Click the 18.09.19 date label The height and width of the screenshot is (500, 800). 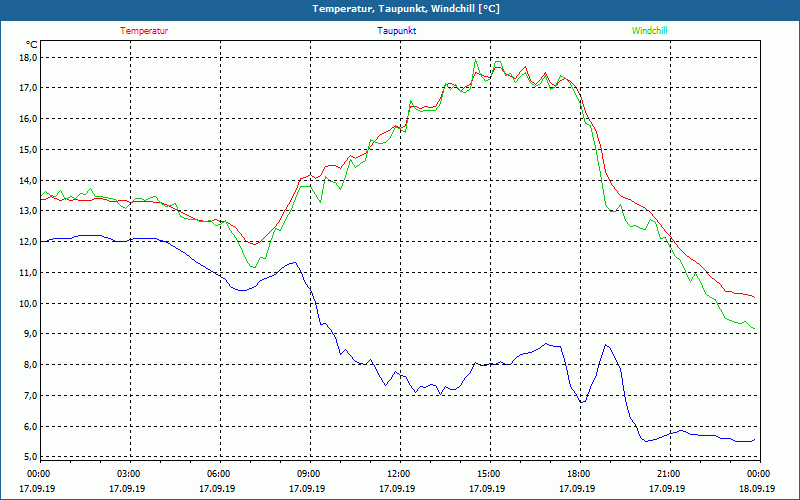[x=757, y=488]
